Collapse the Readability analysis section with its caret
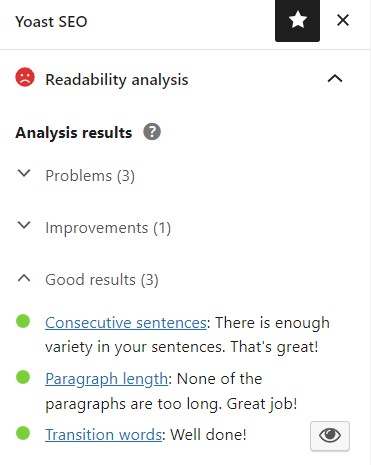 [335, 79]
